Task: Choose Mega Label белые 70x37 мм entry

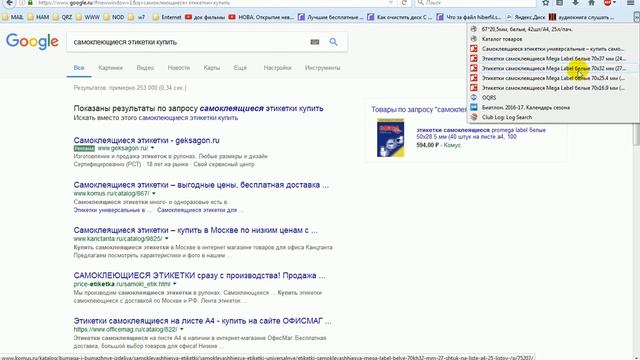Action: 553,58
